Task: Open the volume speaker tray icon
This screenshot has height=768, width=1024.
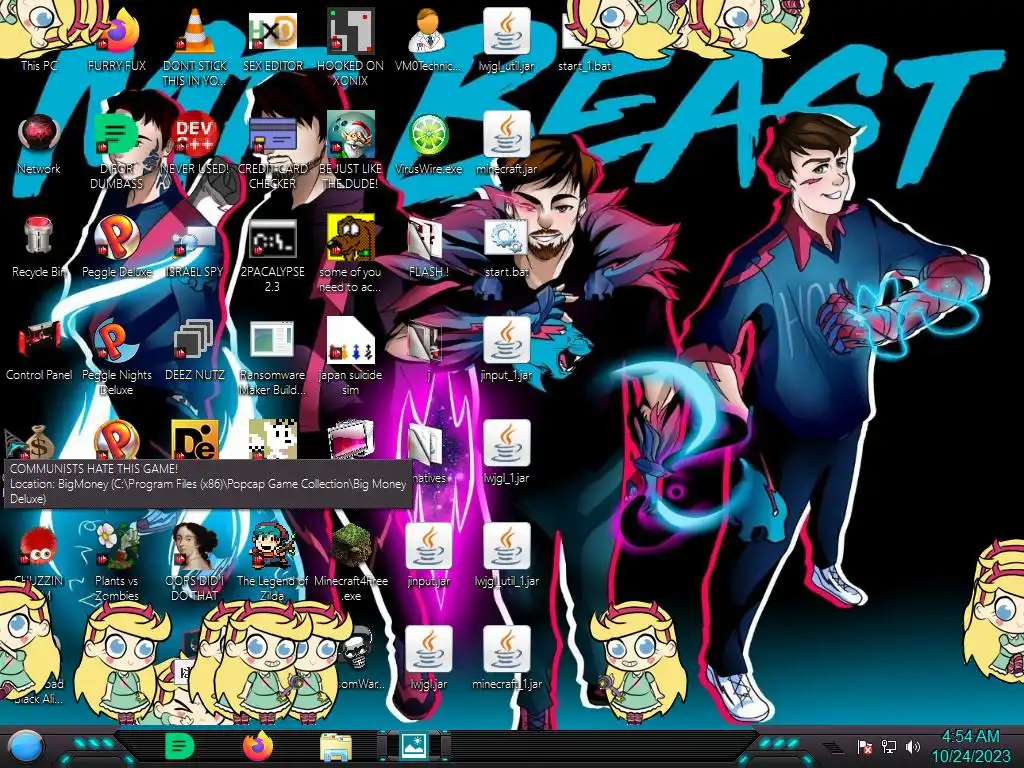Action: coord(912,746)
